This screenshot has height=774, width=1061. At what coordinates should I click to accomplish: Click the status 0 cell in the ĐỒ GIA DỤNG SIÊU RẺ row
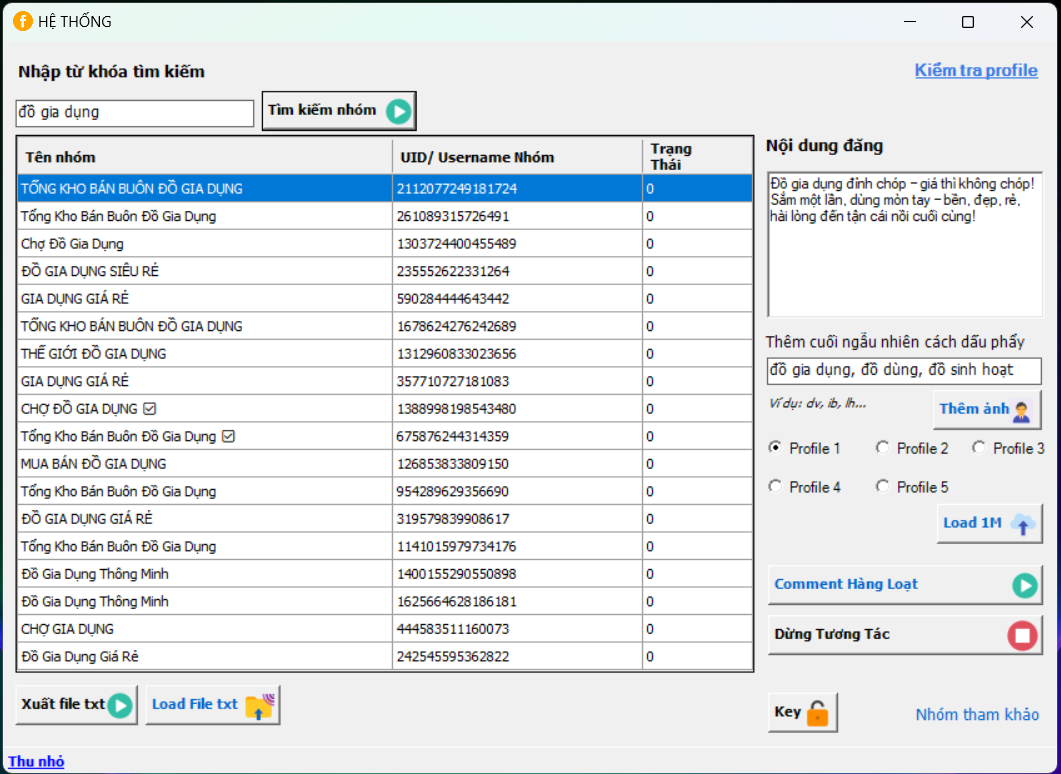coord(697,271)
